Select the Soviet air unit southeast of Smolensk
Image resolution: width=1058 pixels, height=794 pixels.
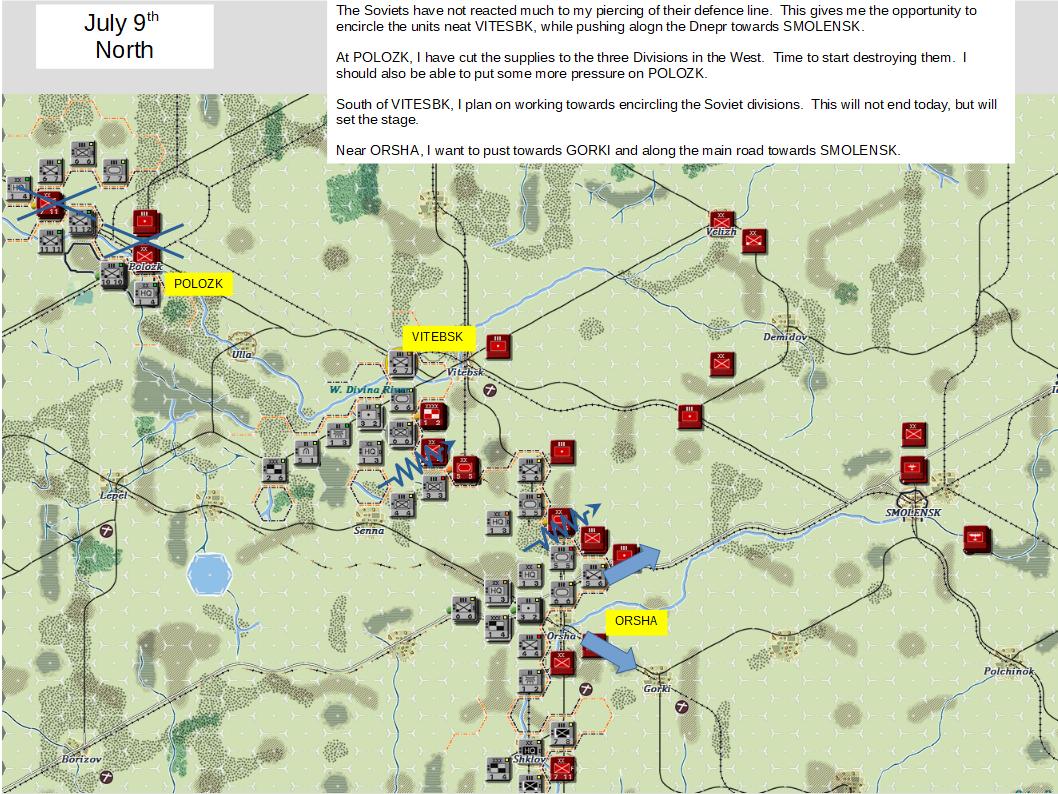tap(976, 538)
